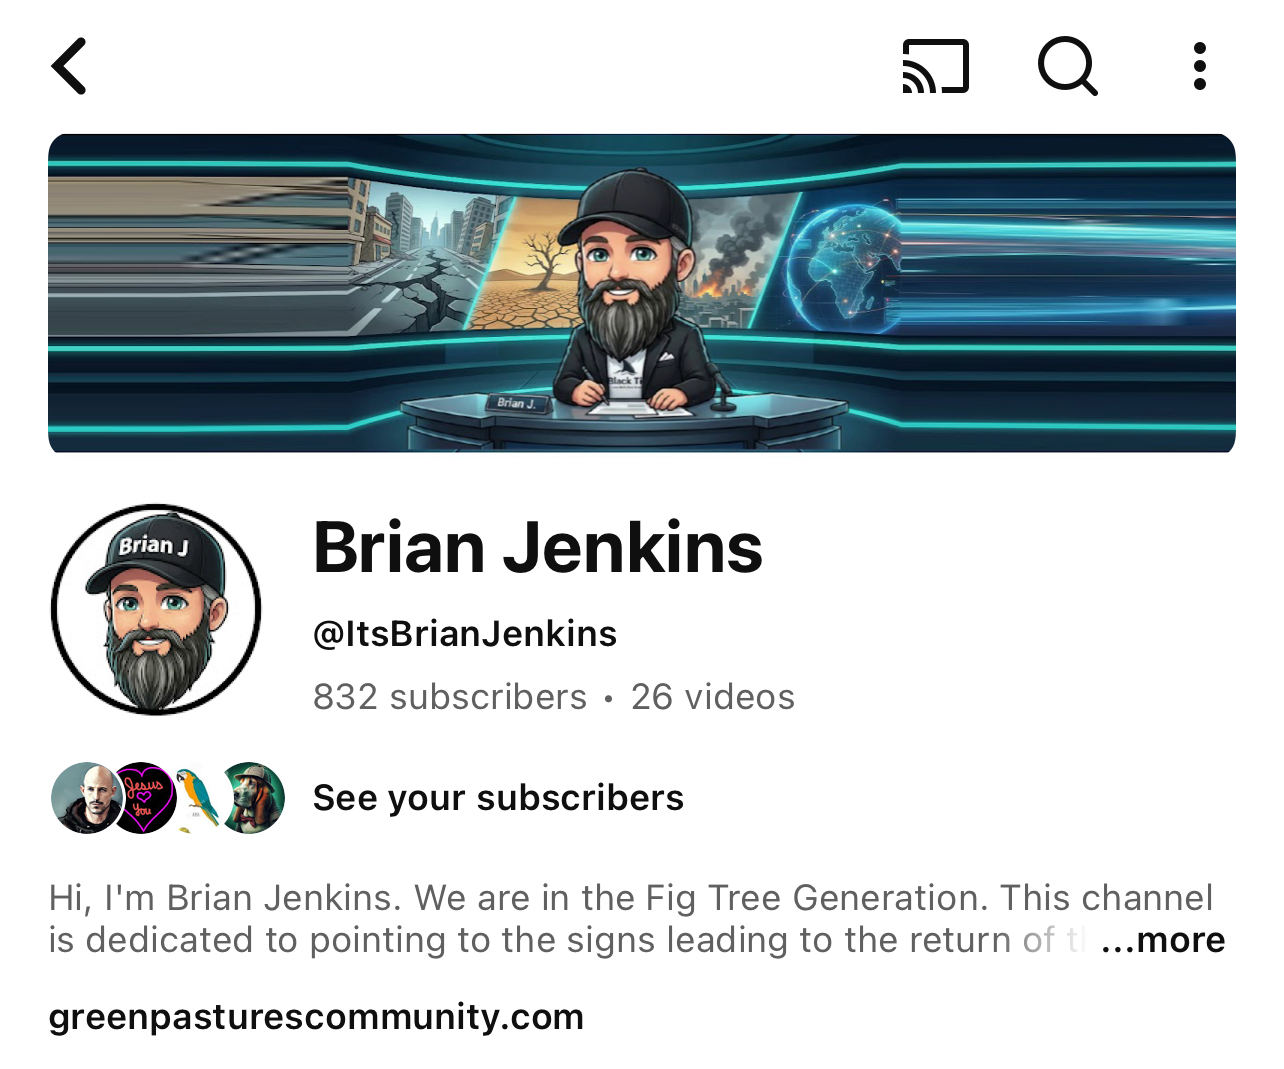Tap the Jesus heart subscriber avatar
Viewport: 1284px width, 1069px height.
point(143,798)
